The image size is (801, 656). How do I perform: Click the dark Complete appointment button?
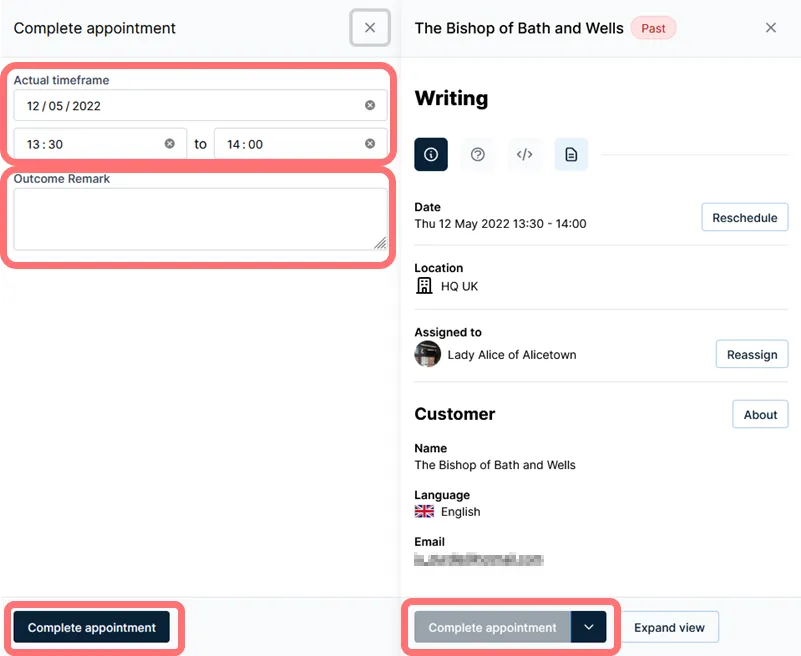[91, 627]
